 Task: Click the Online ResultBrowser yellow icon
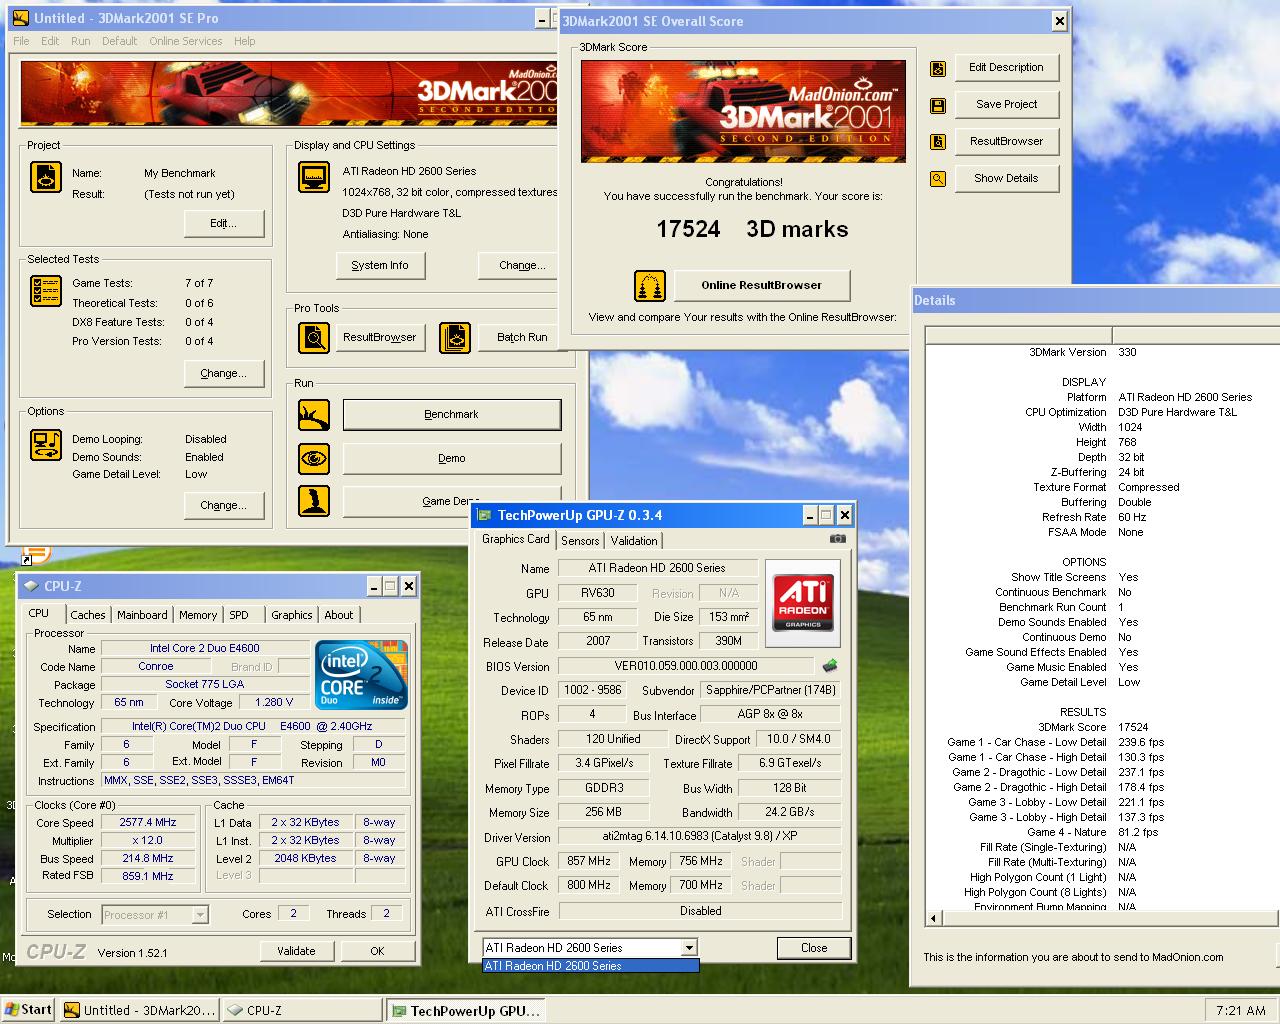[x=650, y=286]
